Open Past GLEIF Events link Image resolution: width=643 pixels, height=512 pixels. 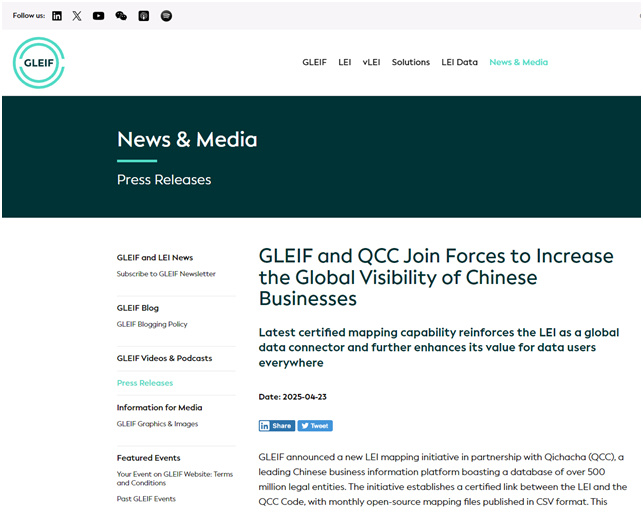click(146, 499)
